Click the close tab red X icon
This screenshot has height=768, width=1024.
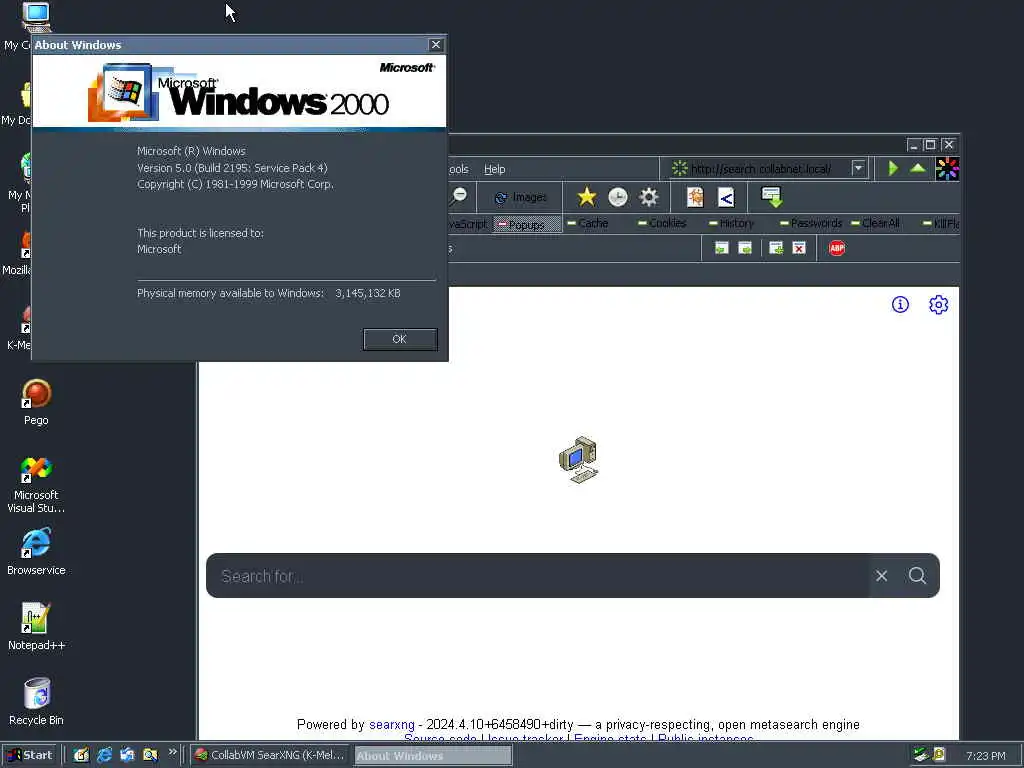coord(799,248)
